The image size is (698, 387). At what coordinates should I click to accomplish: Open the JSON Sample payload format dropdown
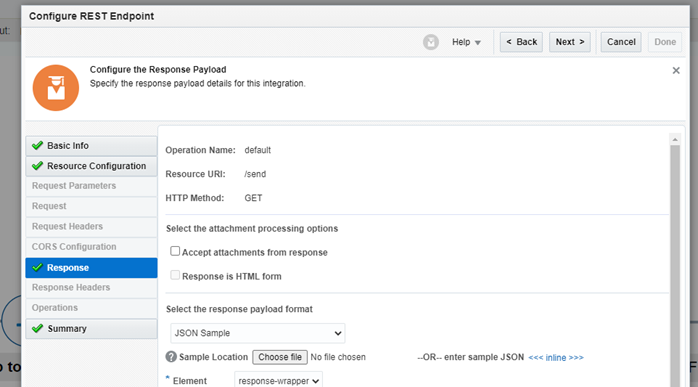coord(258,333)
